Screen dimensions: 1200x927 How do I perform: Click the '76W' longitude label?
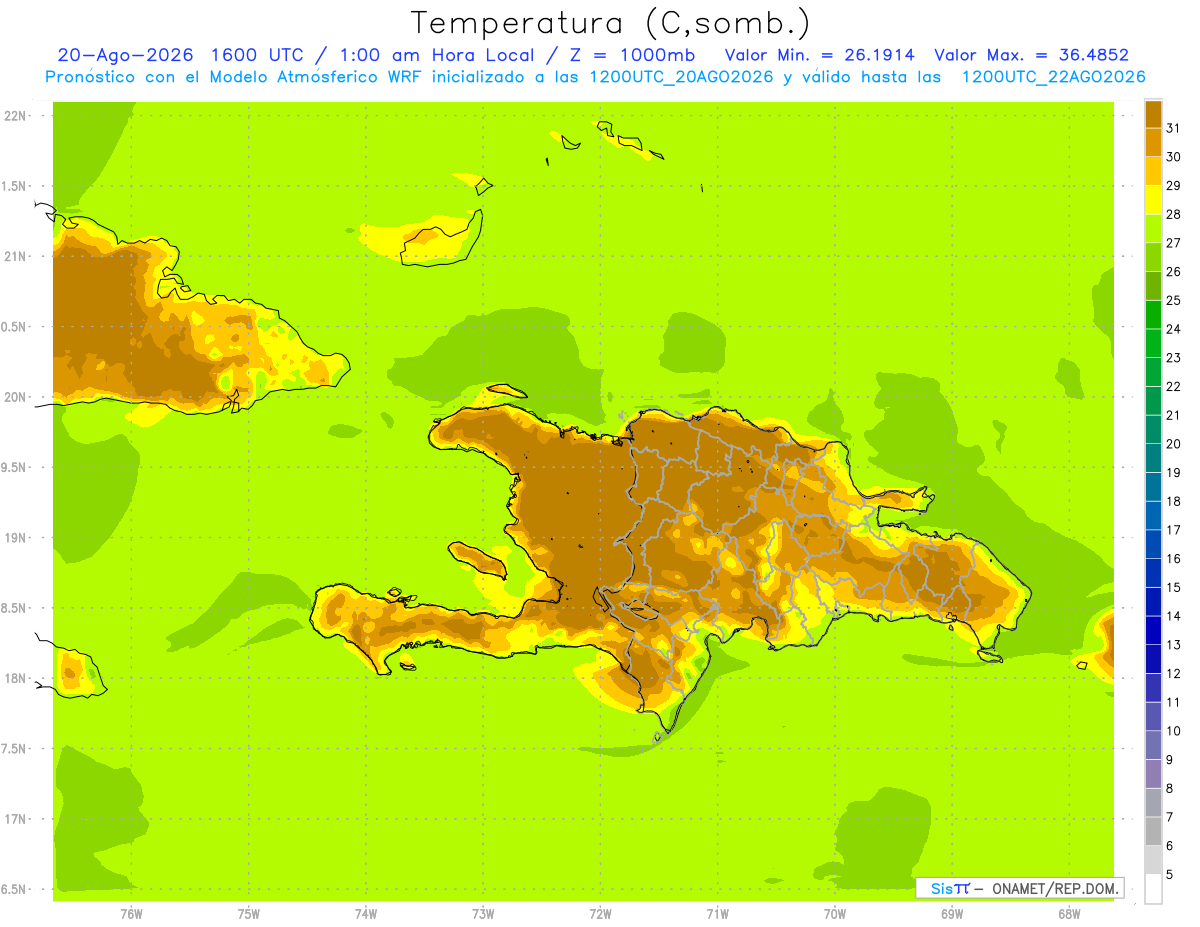point(131,913)
